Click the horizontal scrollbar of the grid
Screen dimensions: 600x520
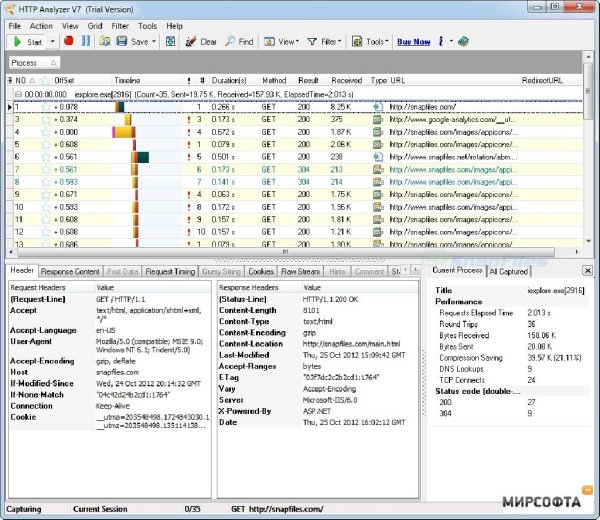point(286,252)
